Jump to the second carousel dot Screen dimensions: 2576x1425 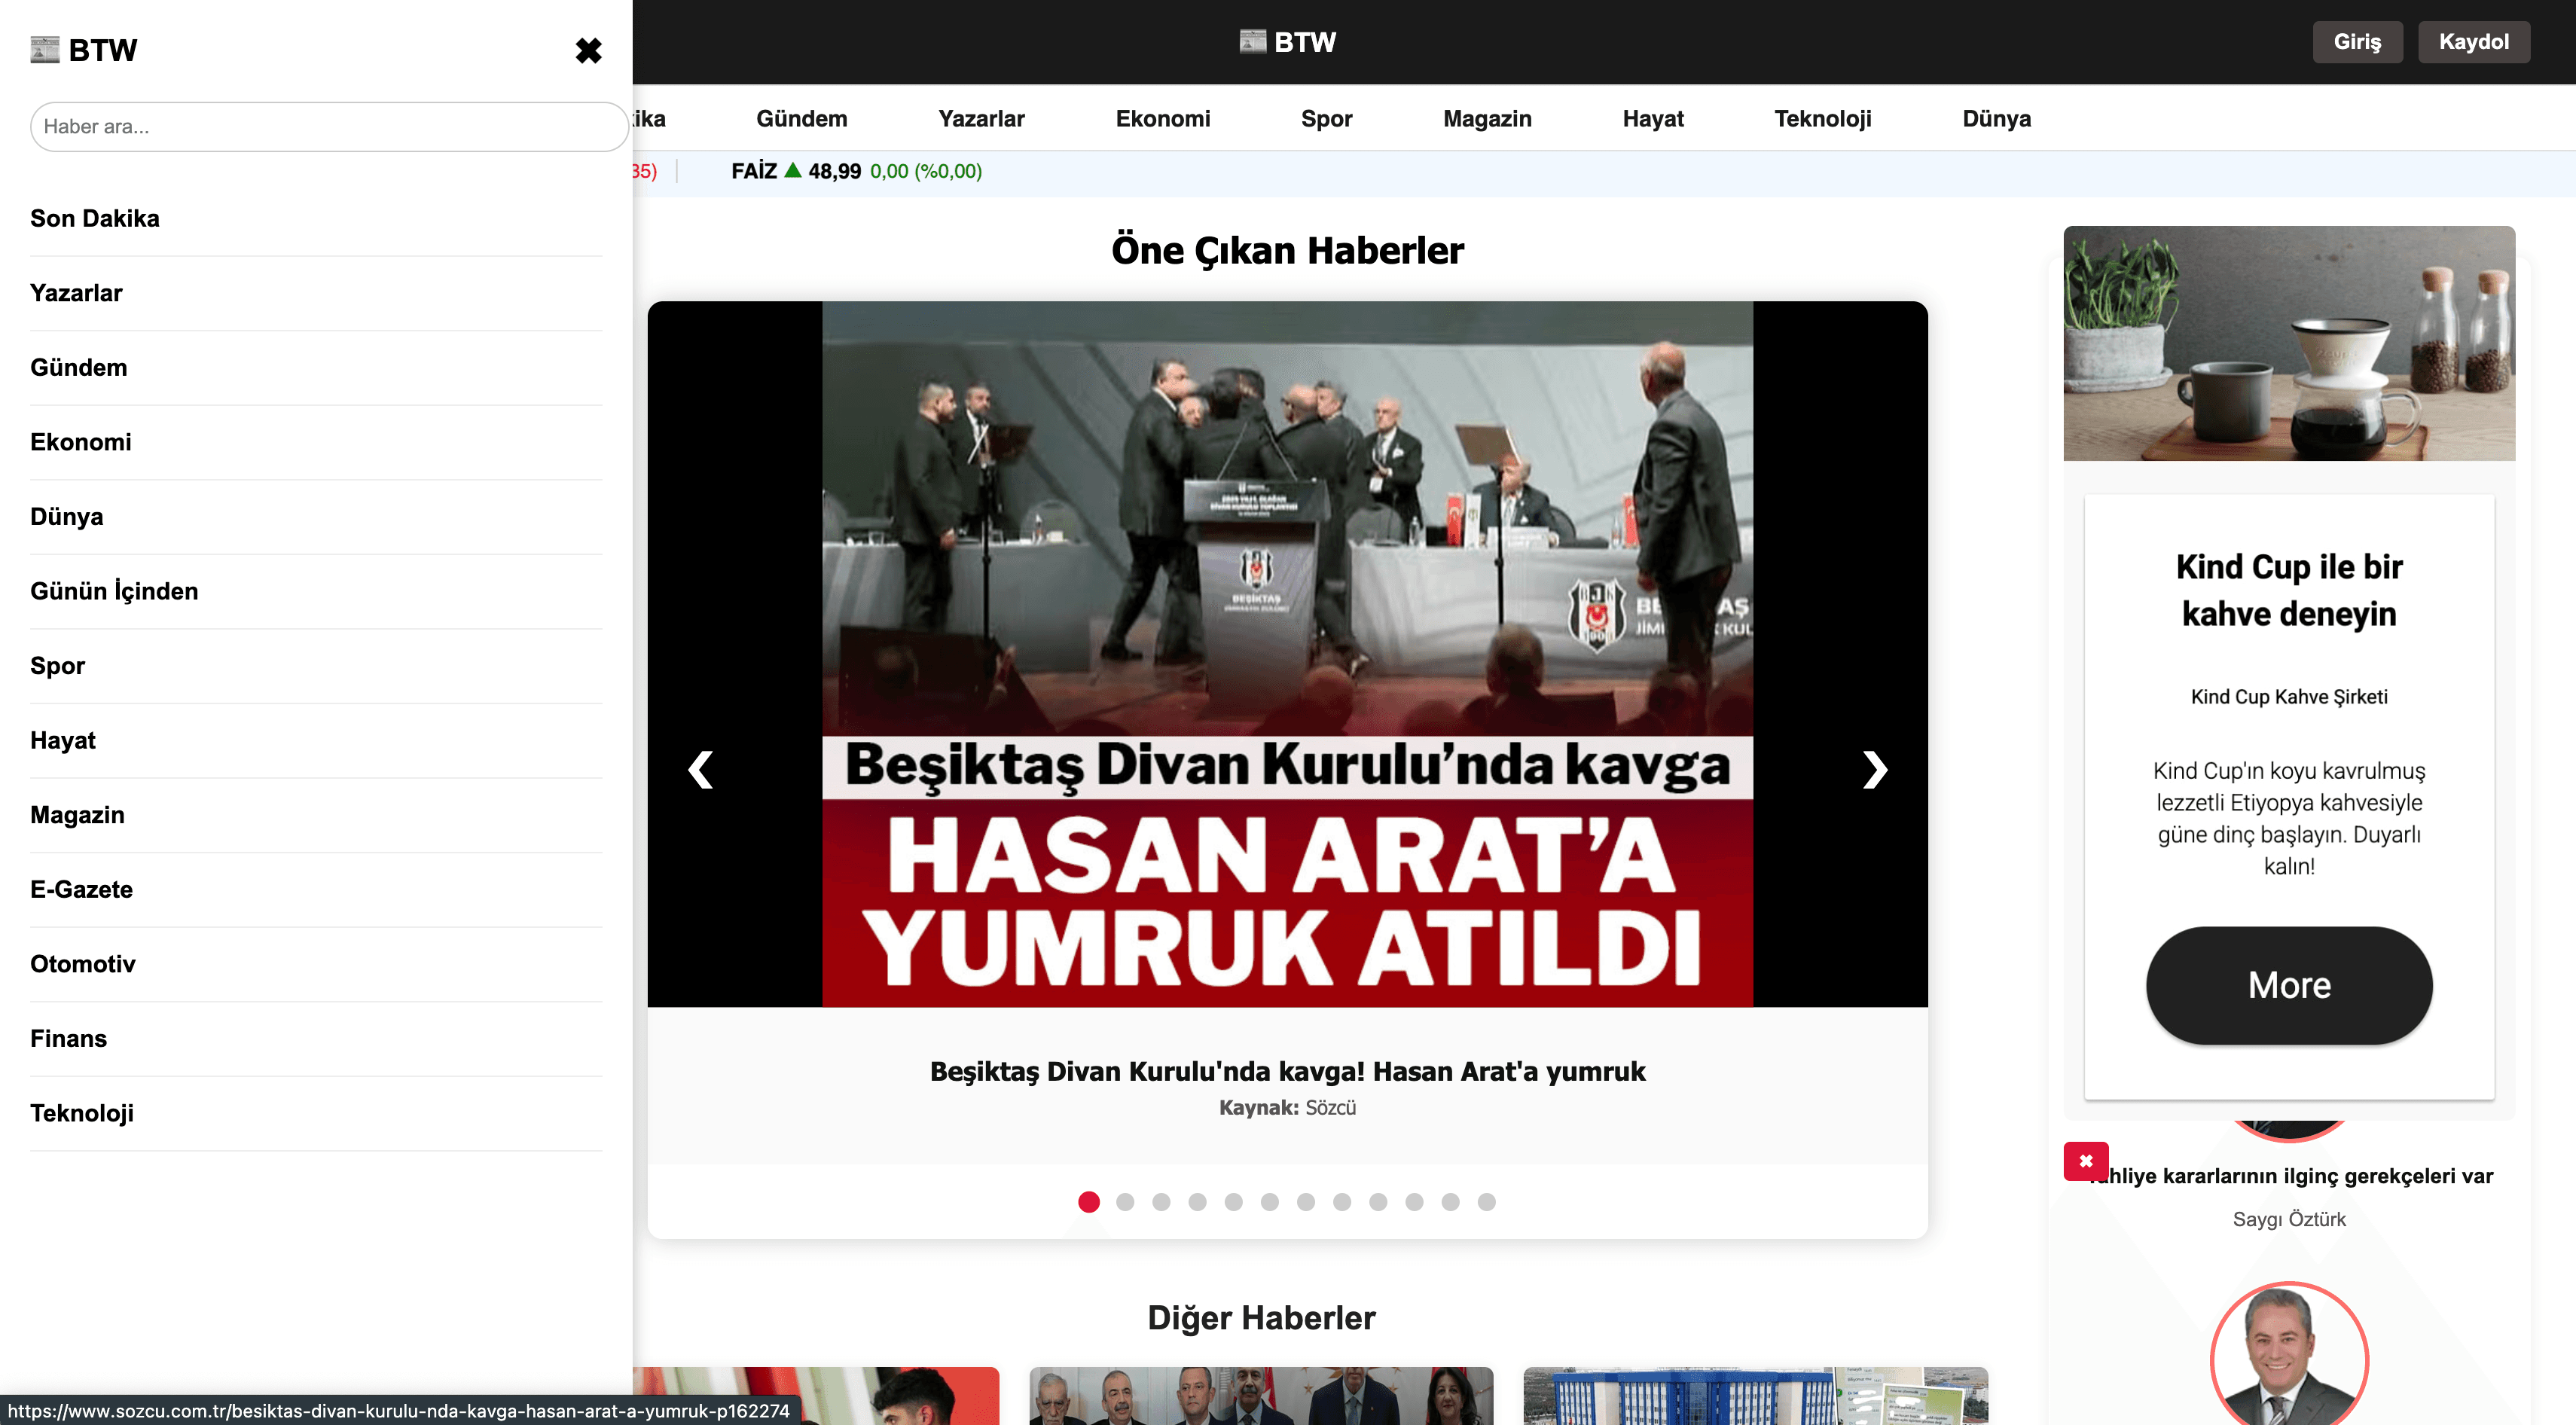click(x=1125, y=1202)
